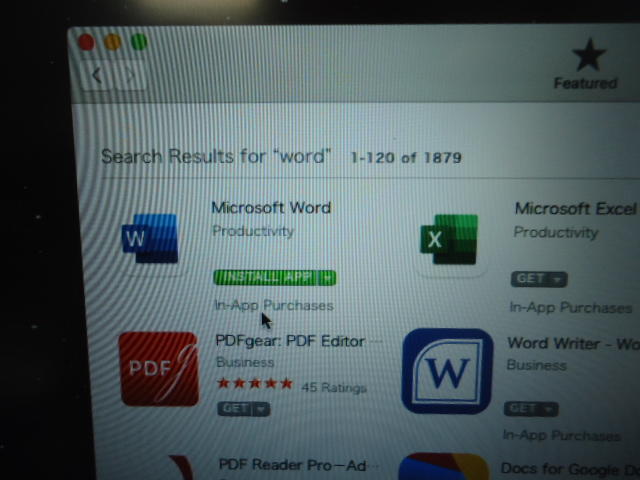Viewport: 640px width, 480px height.
Task: Open the Microsoft Word app icon
Action: (150, 238)
